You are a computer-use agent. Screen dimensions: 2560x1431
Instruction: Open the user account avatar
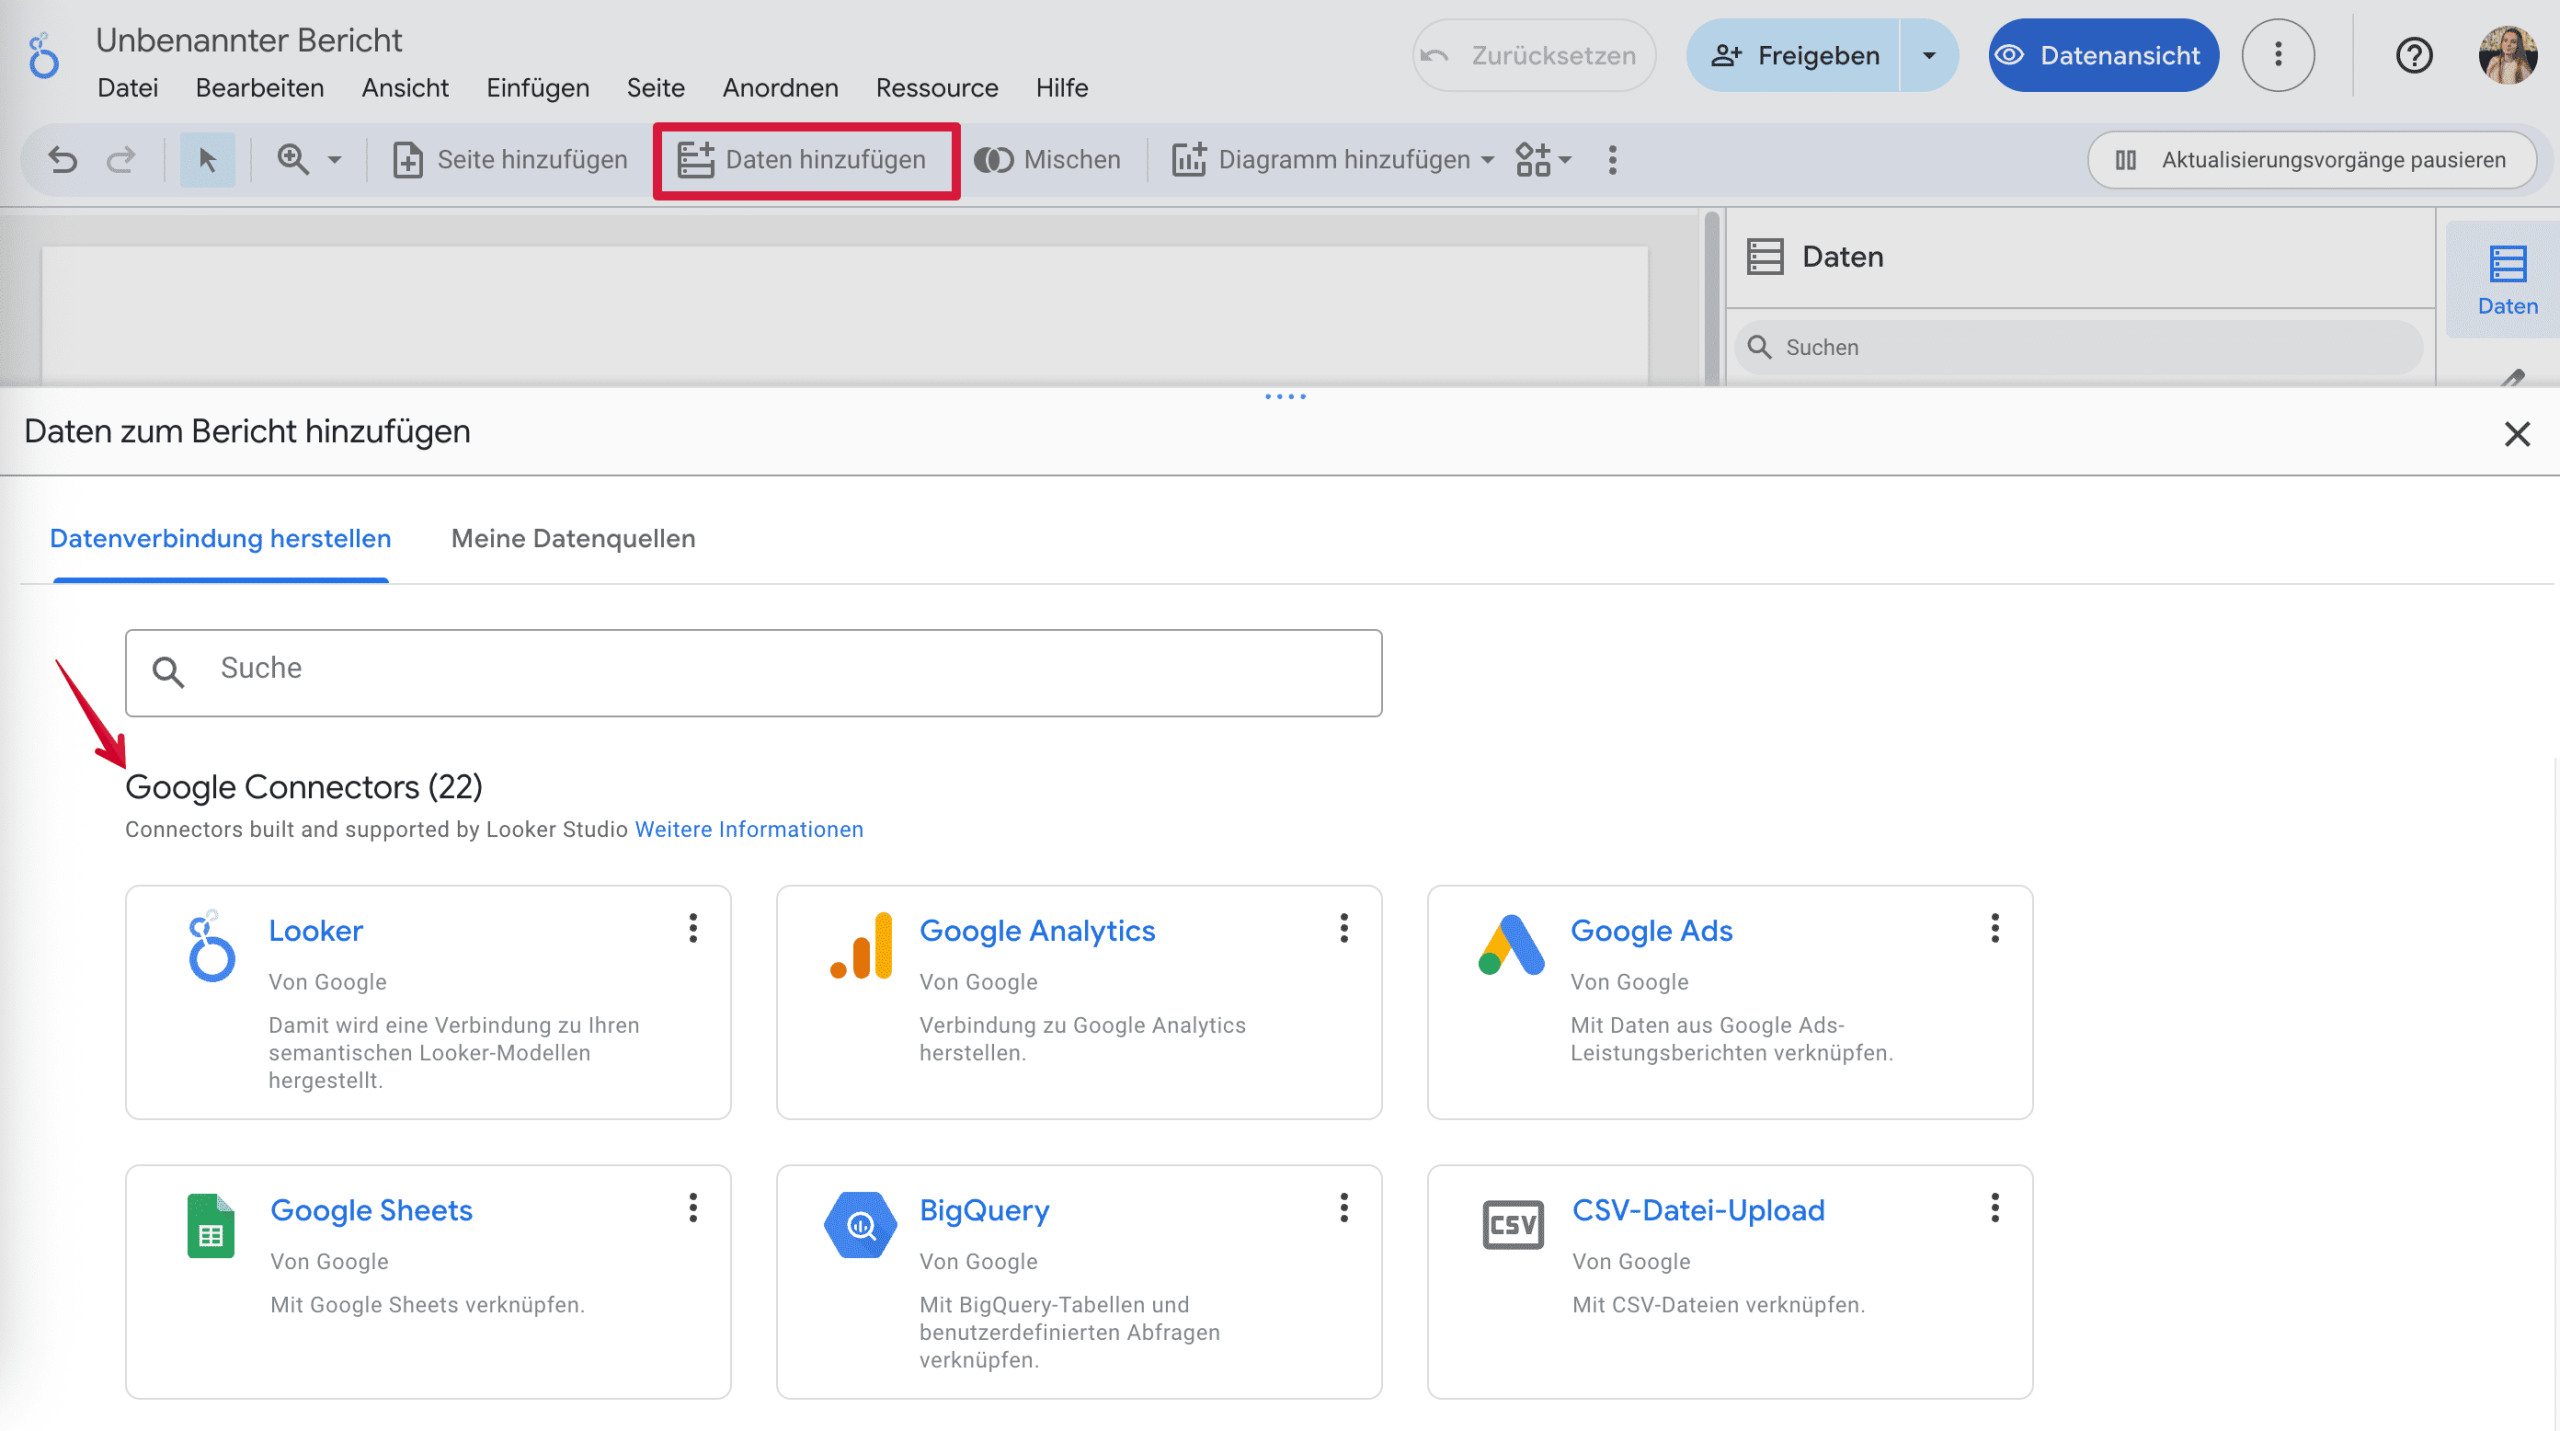click(x=2508, y=56)
